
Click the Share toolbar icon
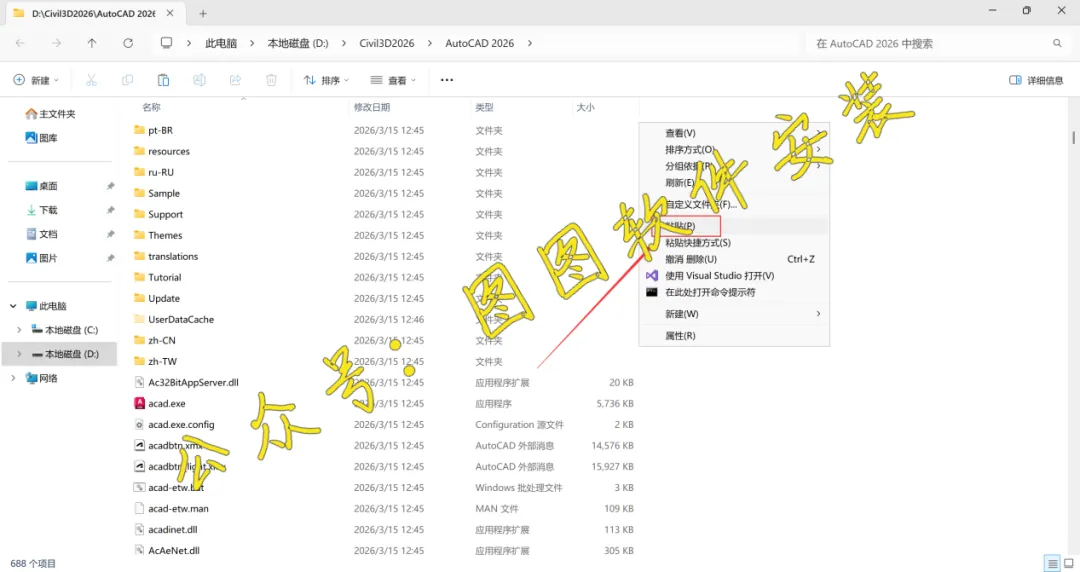pos(236,80)
